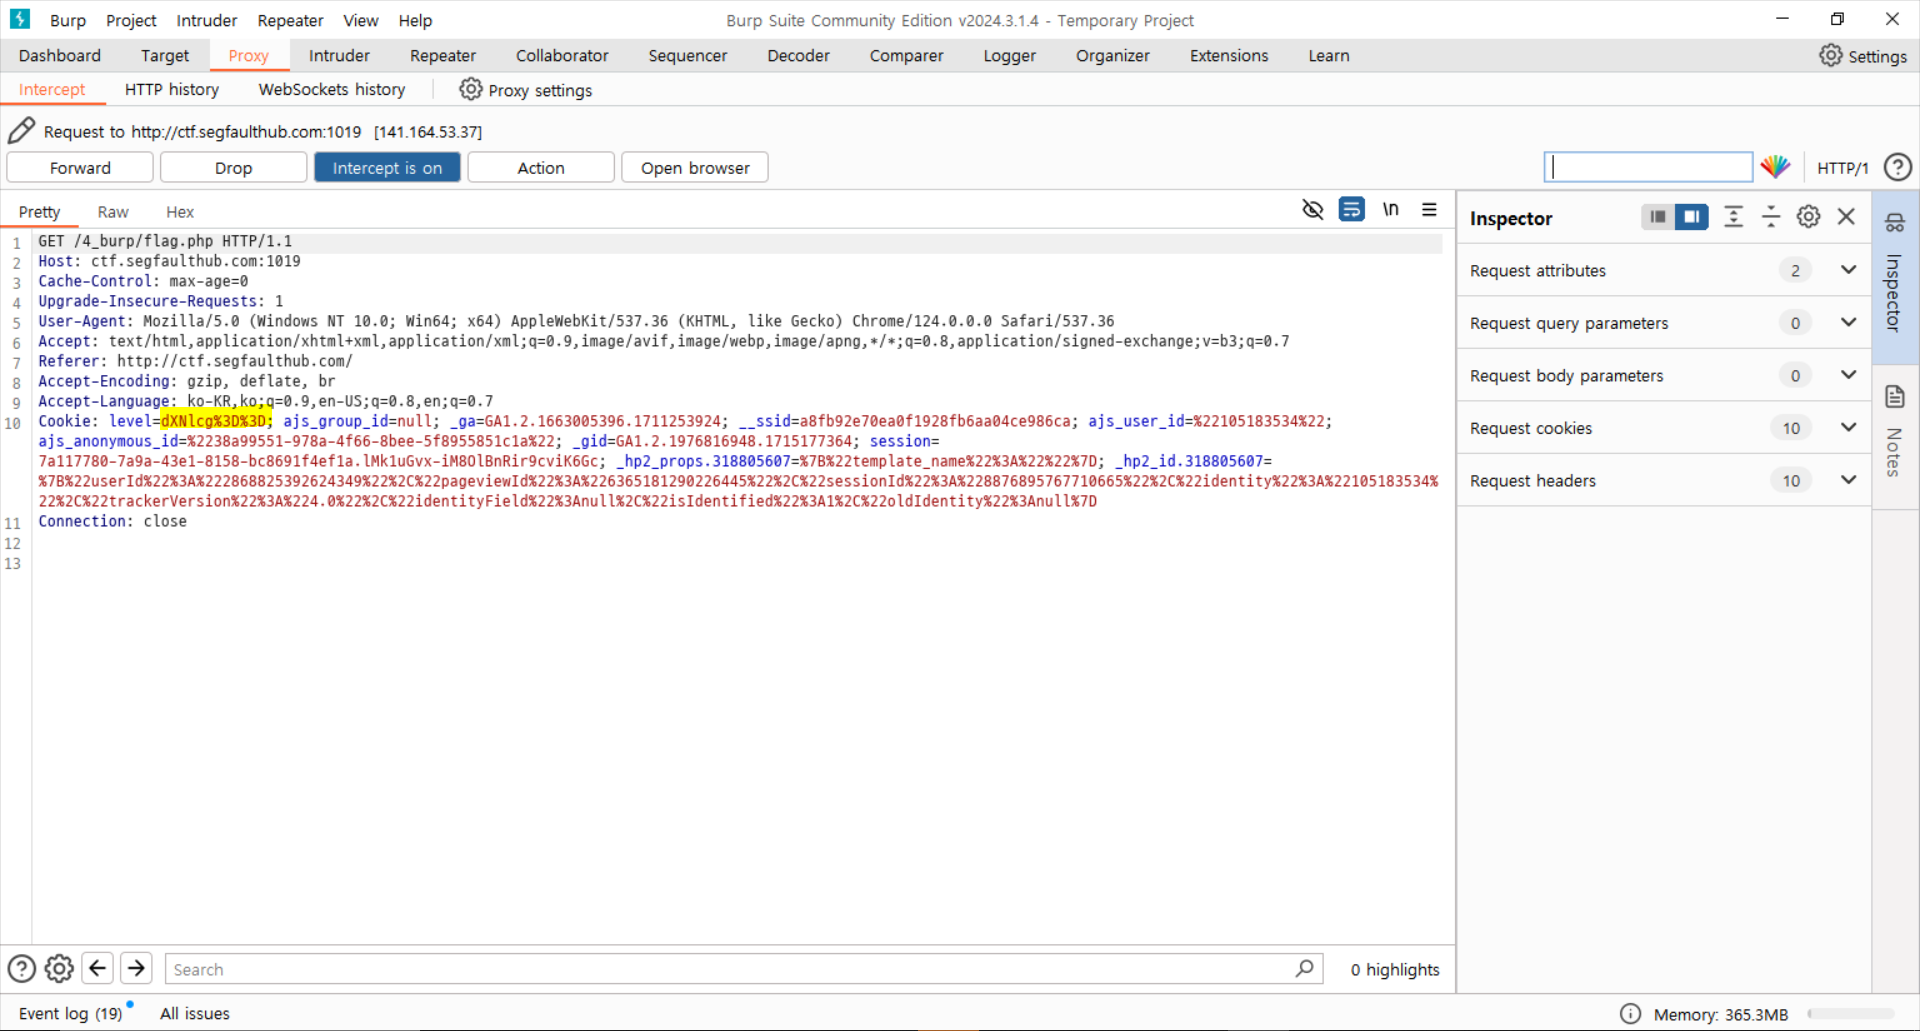Open Inspector settings gear
The image size is (1920, 1031).
[1808, 217]
